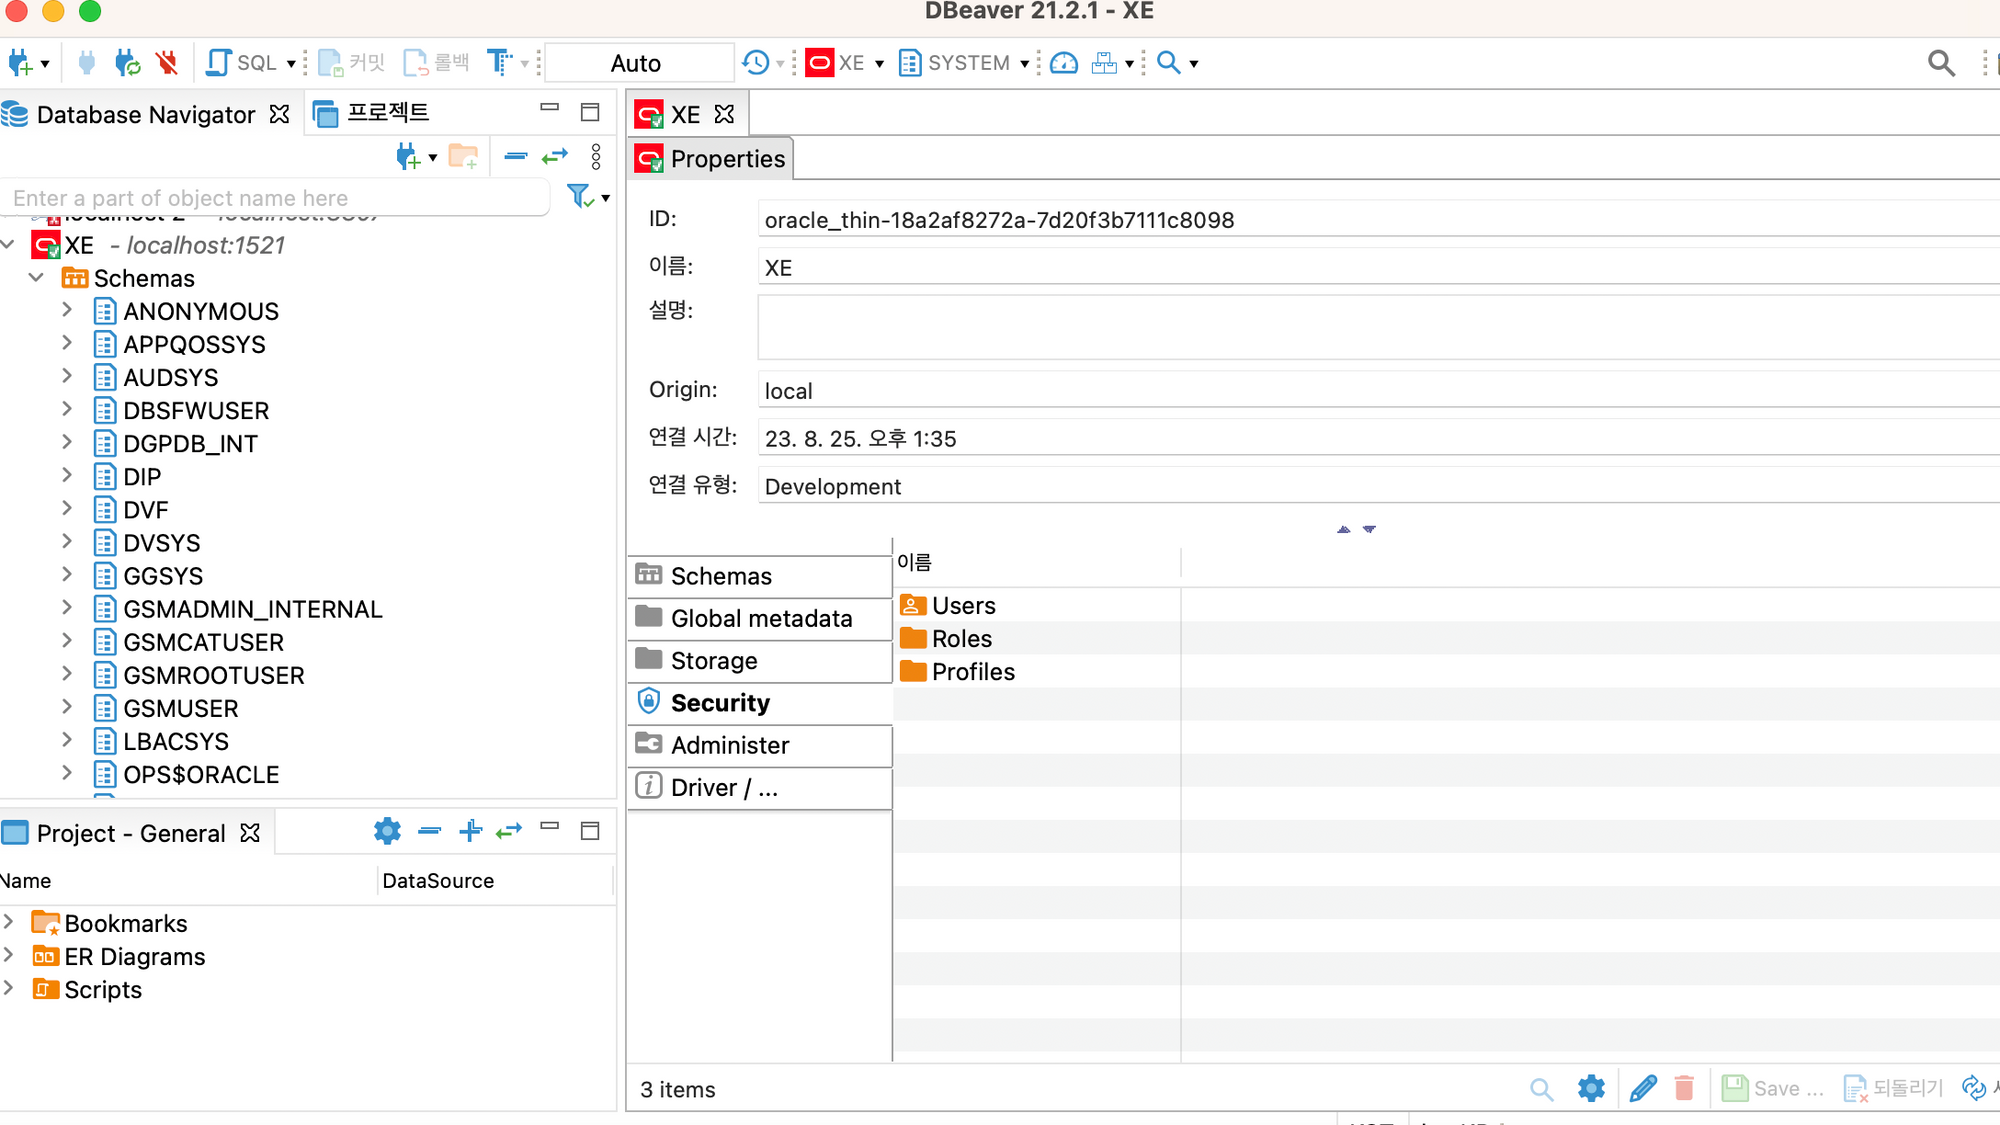Click the transaction log history icon
Screen dimensions: 2000x1125
(756, 63)
